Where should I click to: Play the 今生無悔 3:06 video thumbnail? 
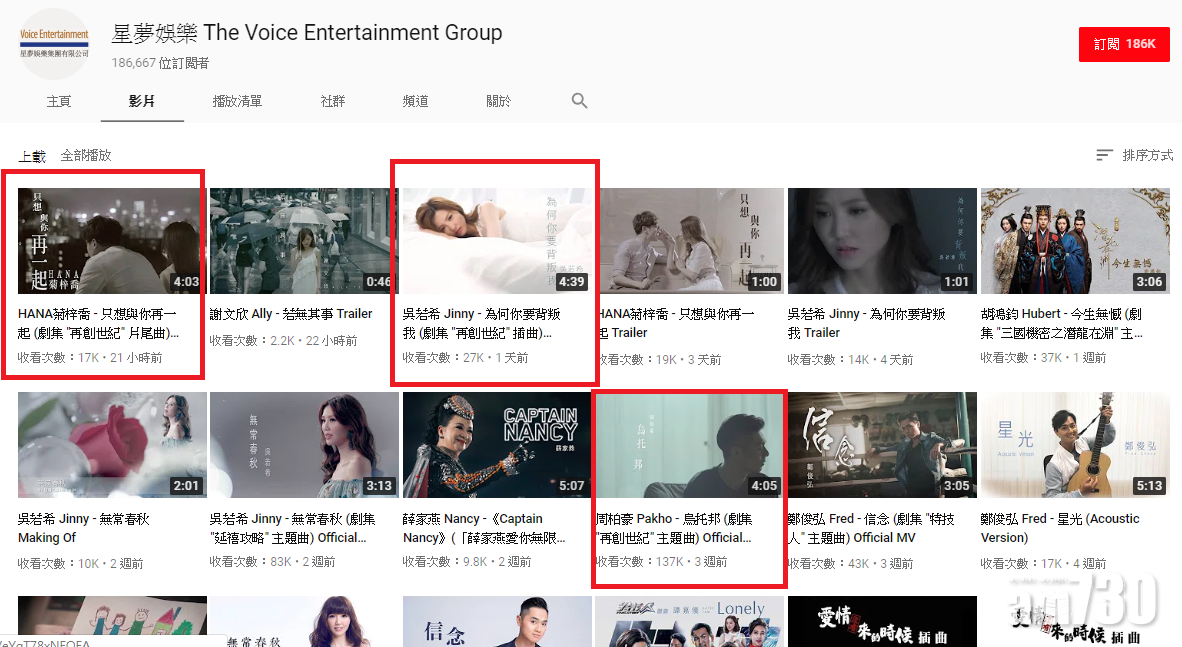1074,241
